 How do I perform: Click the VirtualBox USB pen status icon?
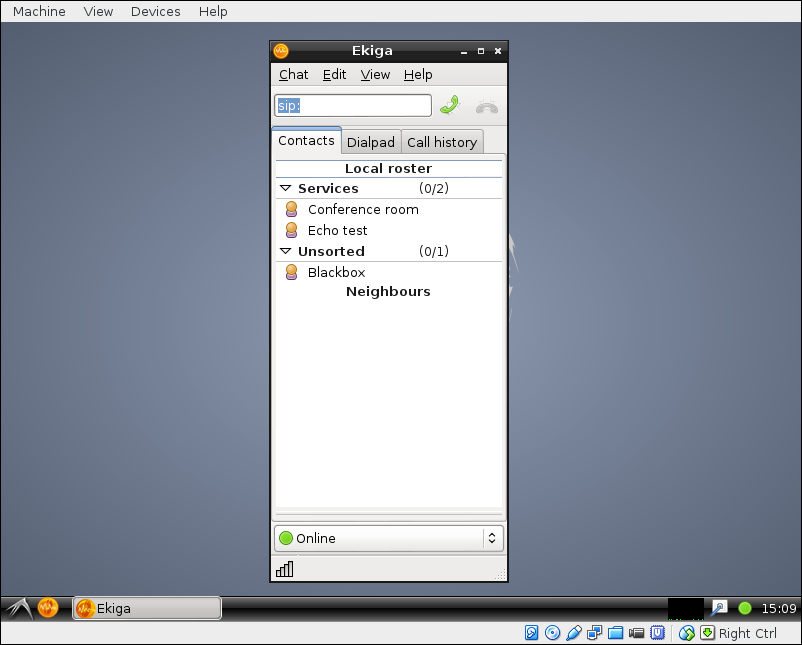(x=574, y=633)
